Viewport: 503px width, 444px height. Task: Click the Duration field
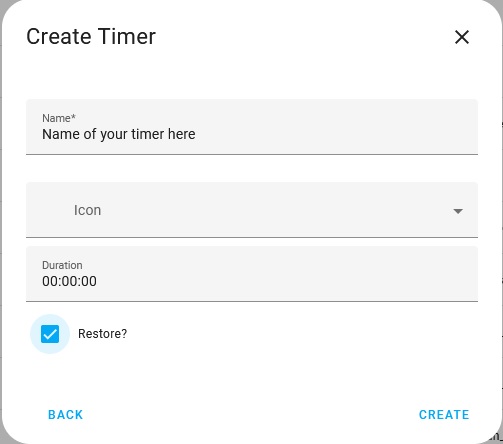(x=252, y=274)
